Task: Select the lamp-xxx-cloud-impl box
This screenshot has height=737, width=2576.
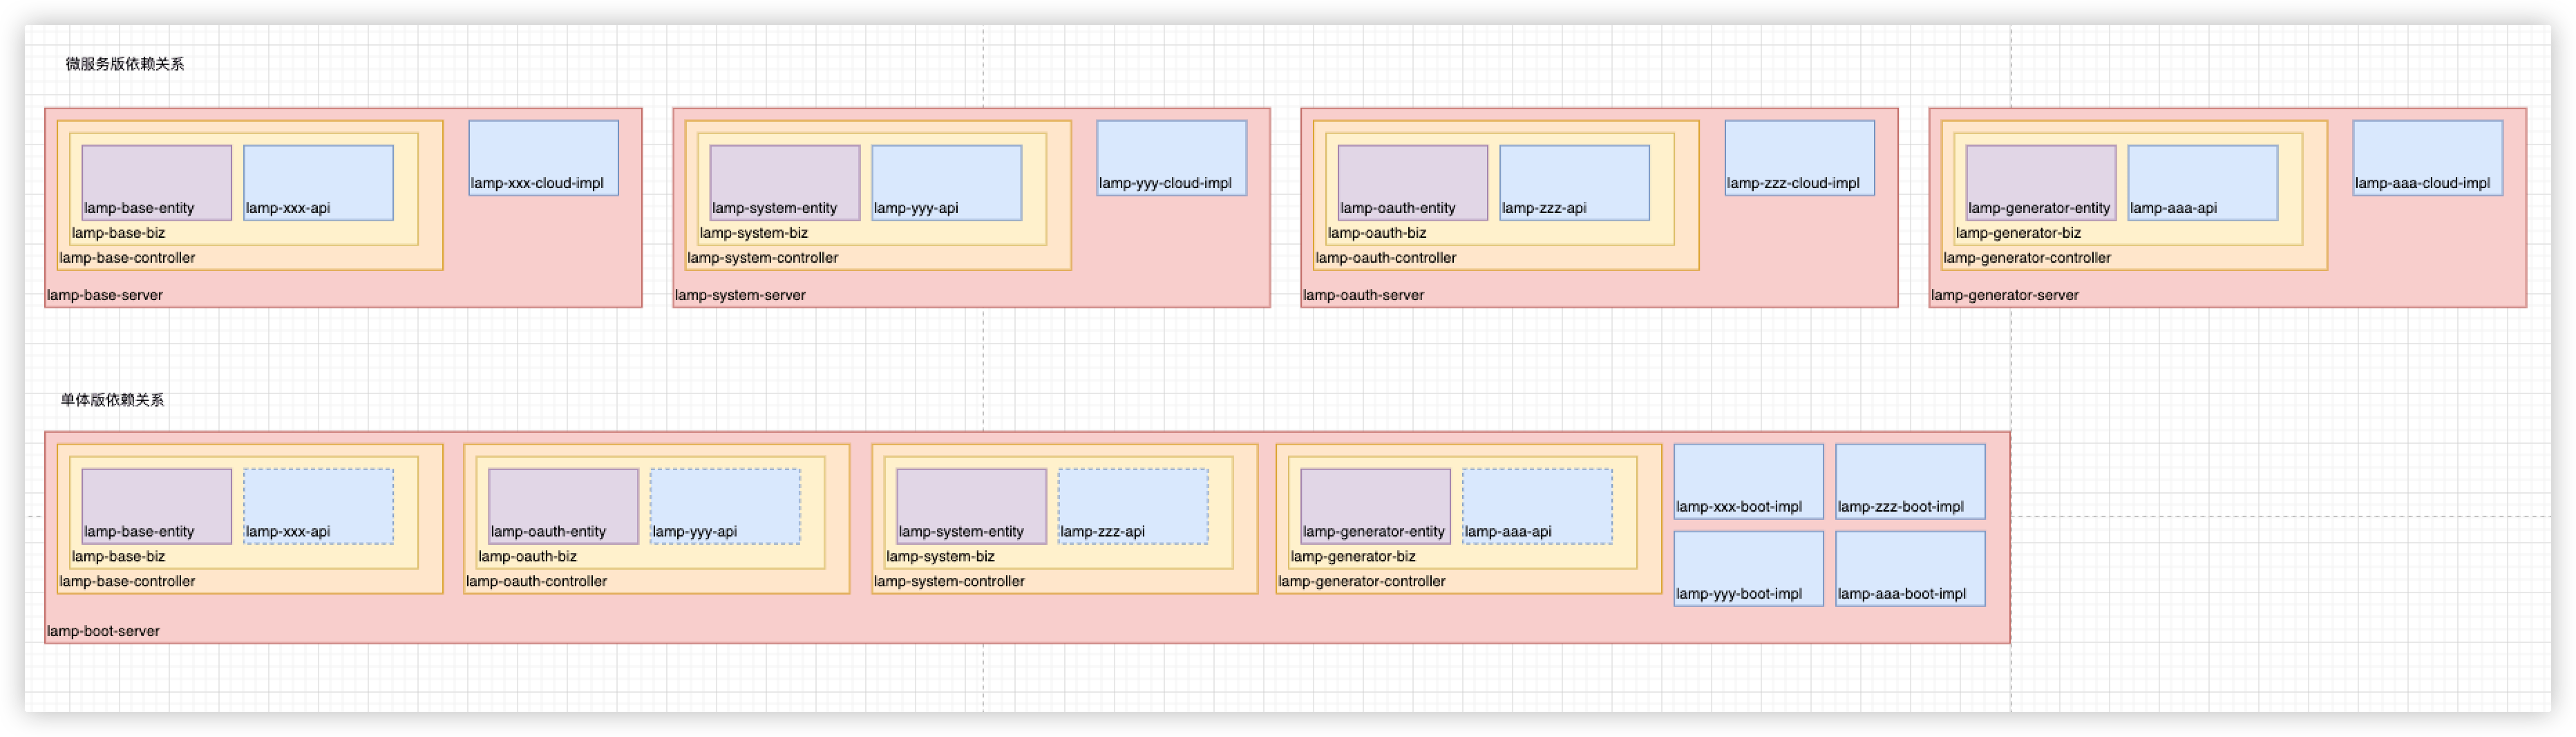Action: pos(543,158)
